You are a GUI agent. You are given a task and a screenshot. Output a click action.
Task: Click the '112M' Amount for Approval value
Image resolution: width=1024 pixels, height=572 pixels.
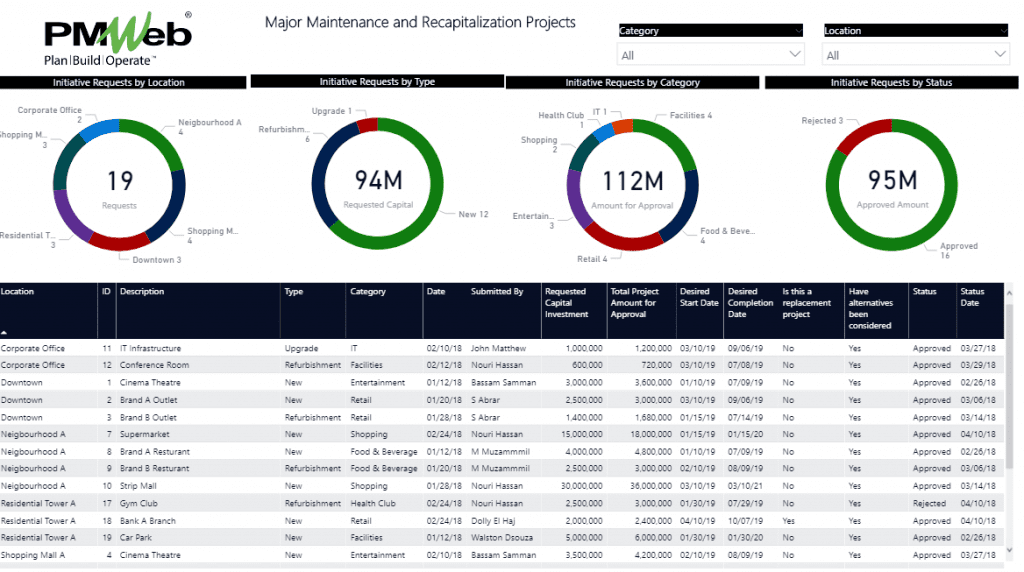[632, 181]
